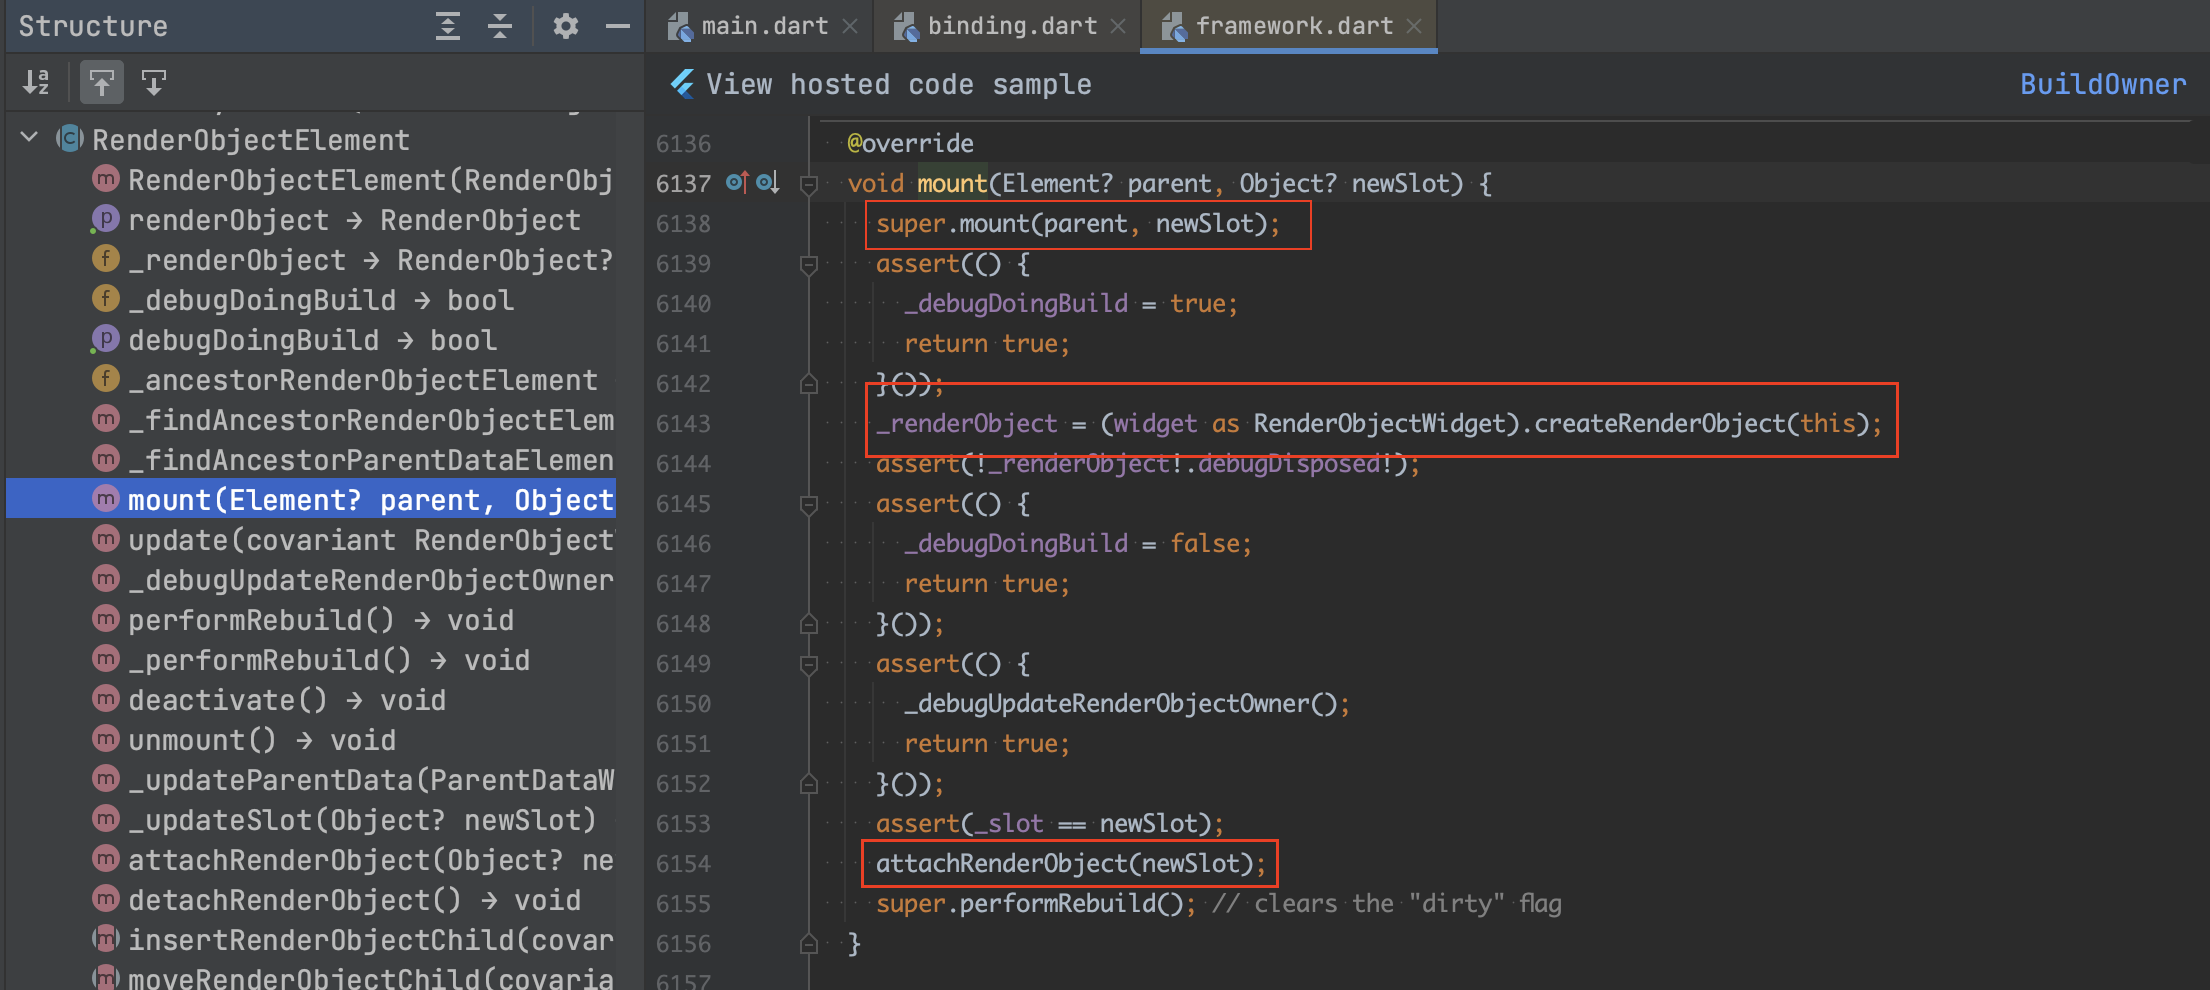Select RenderObjectElement constructor entry

pos(353,180)
